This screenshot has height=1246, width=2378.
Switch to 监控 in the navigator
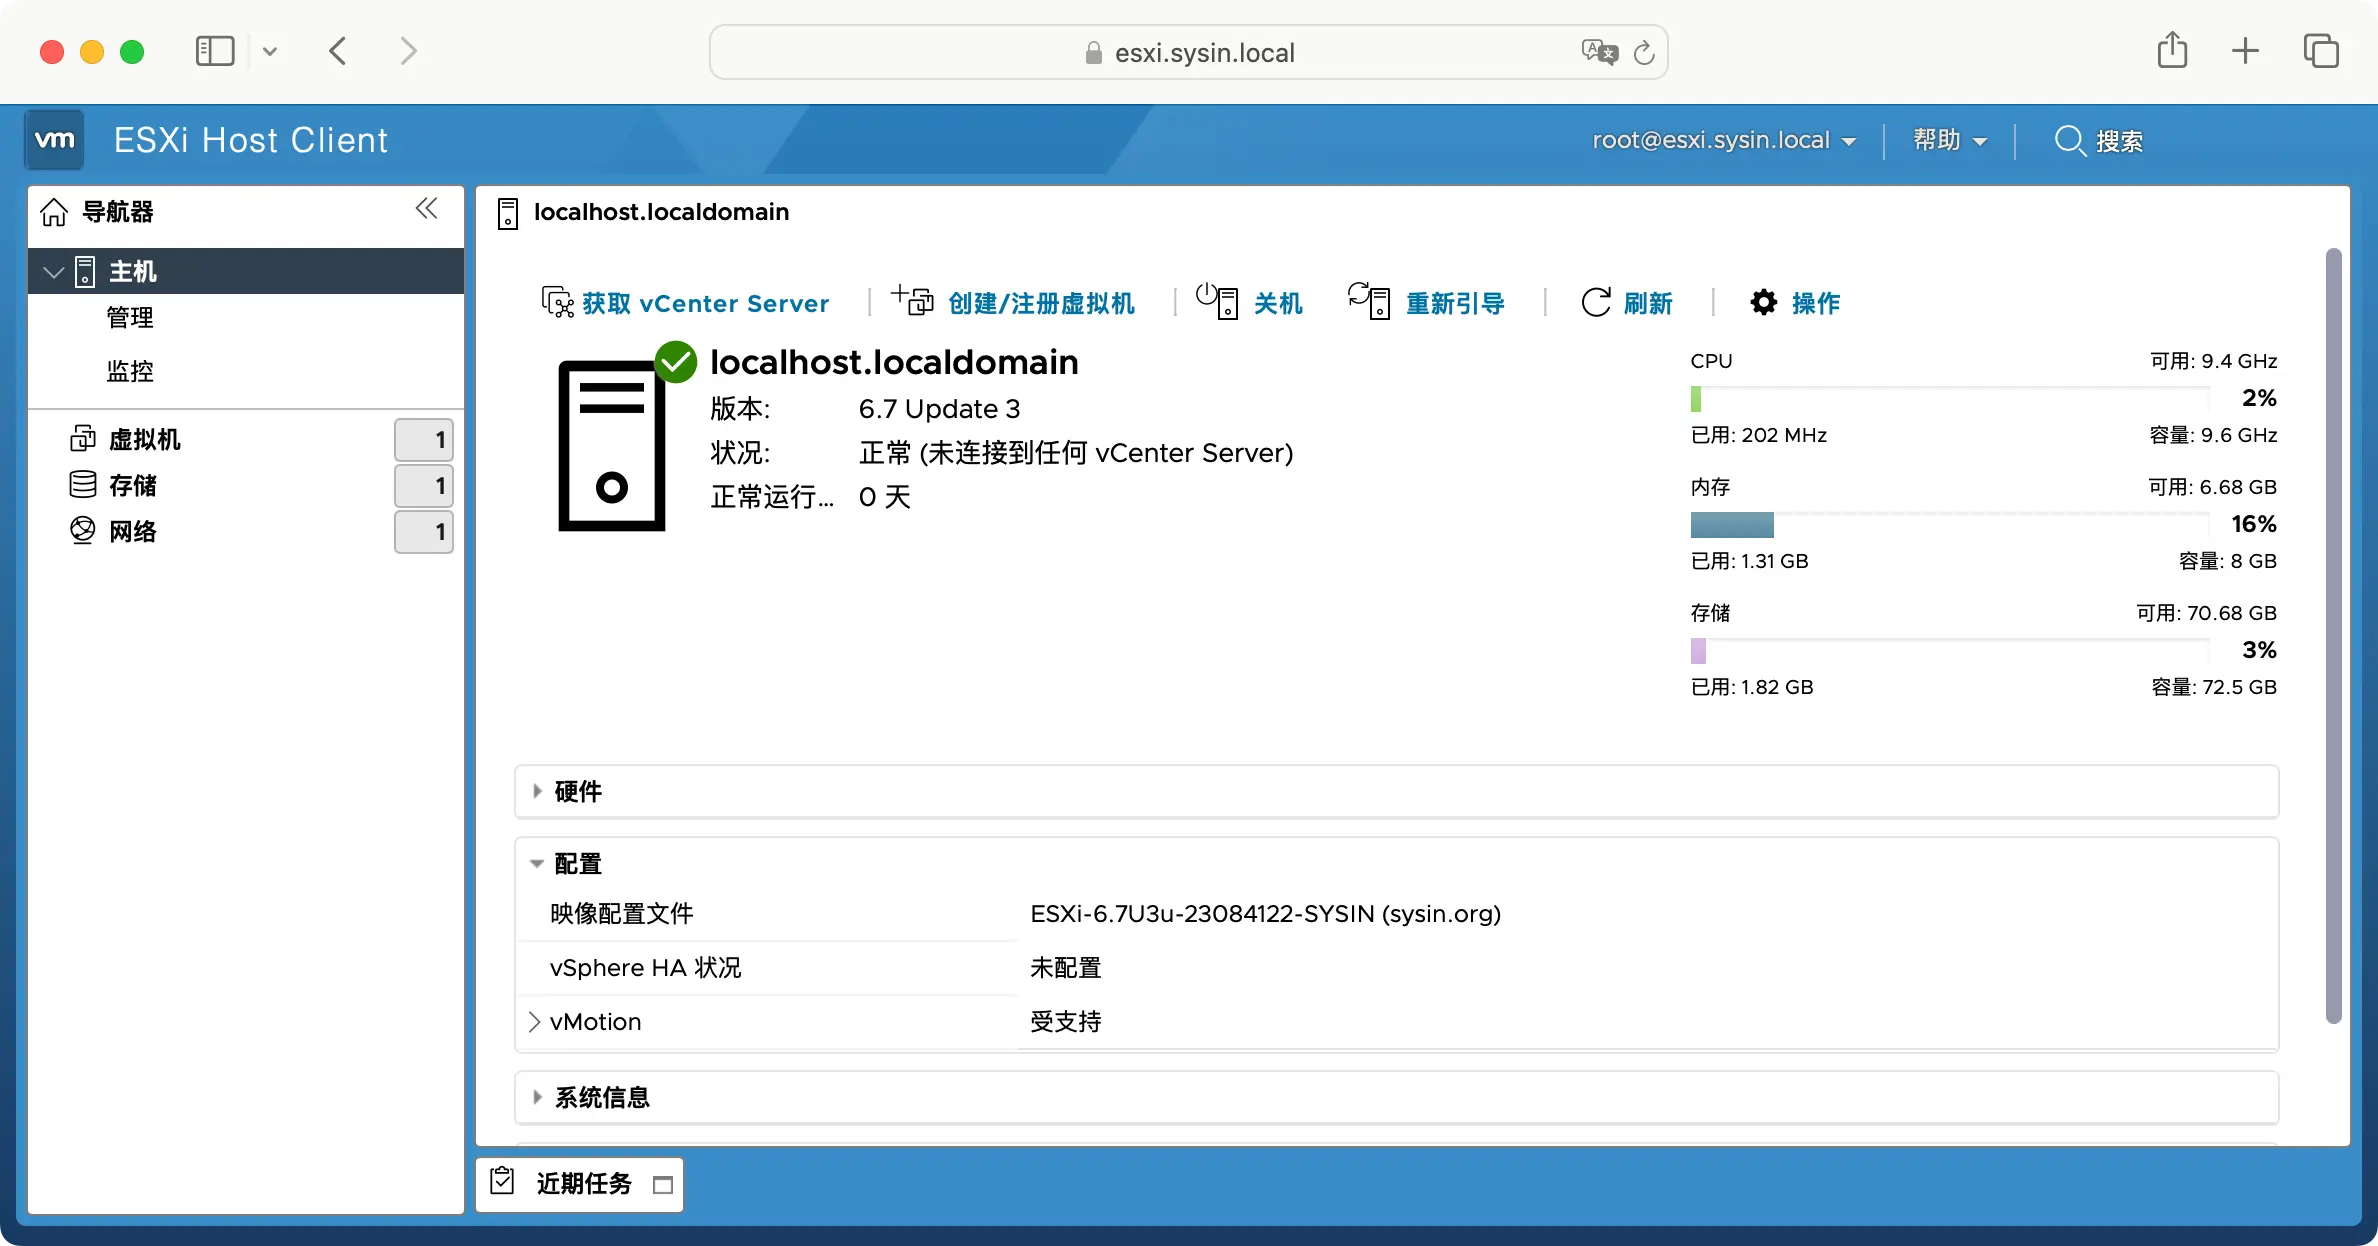coord(129,370)
